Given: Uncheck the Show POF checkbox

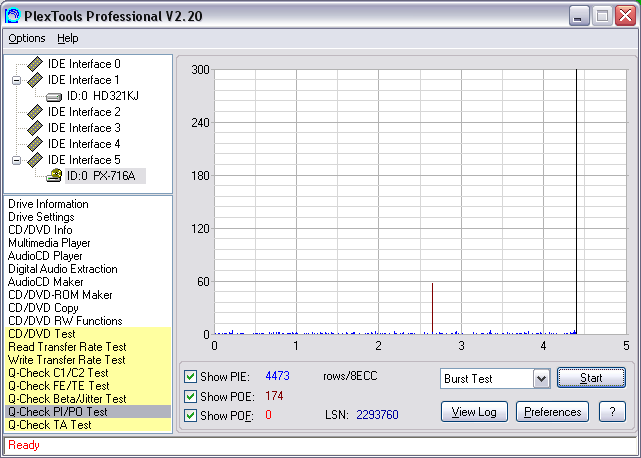Looking at the screenshot, I should [x=190, y=415].
